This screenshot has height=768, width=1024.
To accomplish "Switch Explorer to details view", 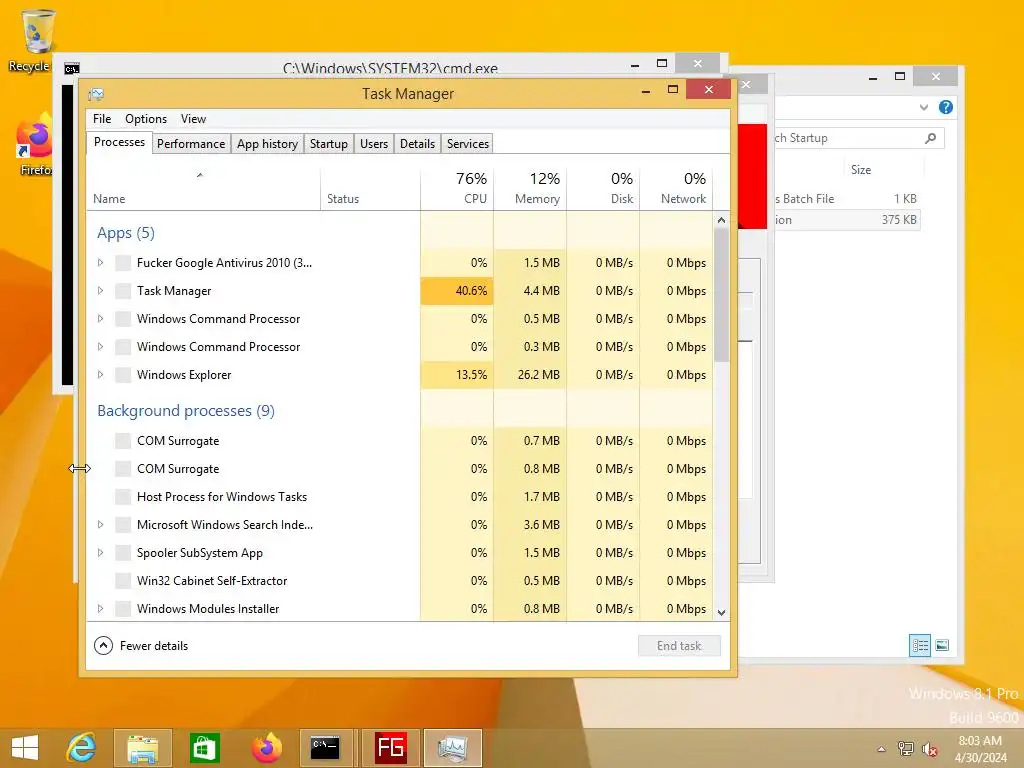I will (920, 646).
